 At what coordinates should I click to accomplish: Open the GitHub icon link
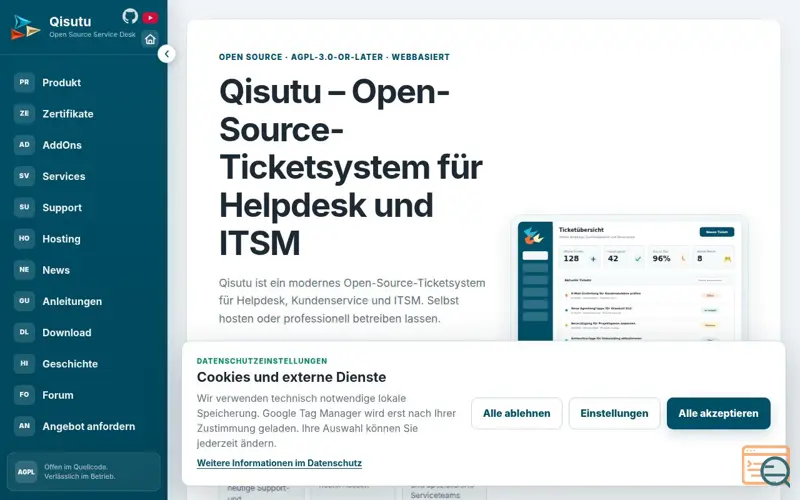[x=130, y=16]
